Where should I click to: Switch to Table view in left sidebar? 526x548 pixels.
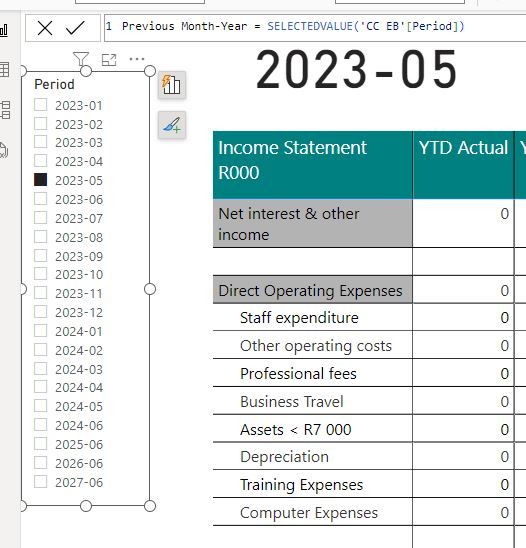pyautogui.click(x=4, y=70)
